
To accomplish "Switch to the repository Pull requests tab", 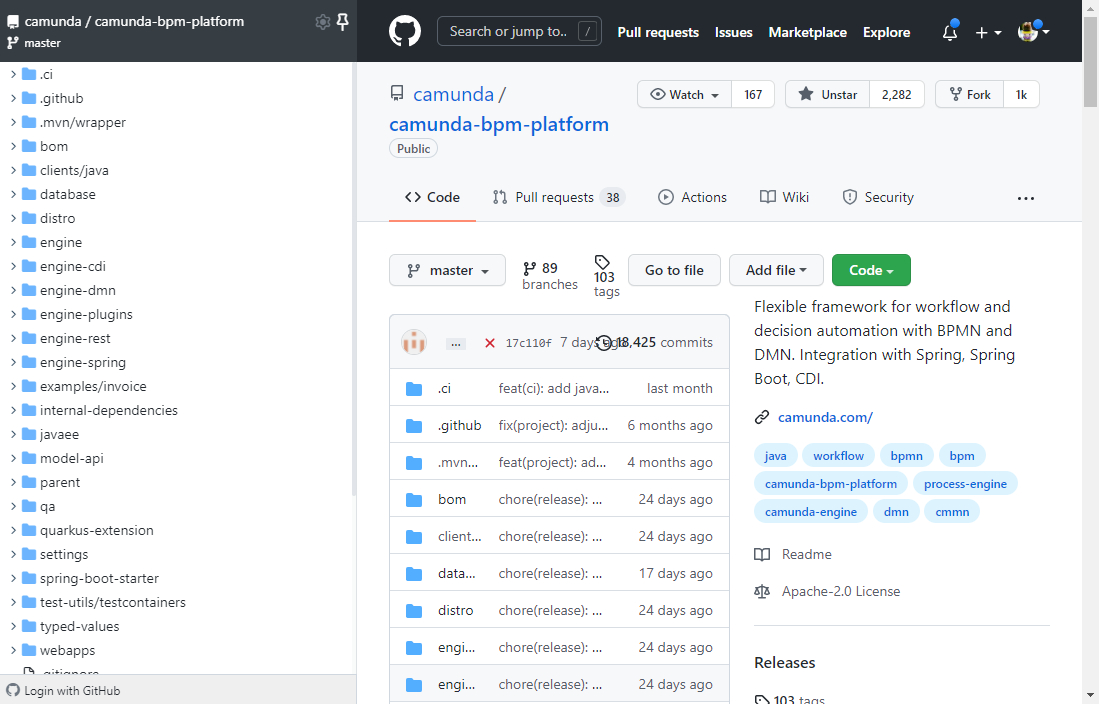I will pyautogui.click(x=559, y=198).
